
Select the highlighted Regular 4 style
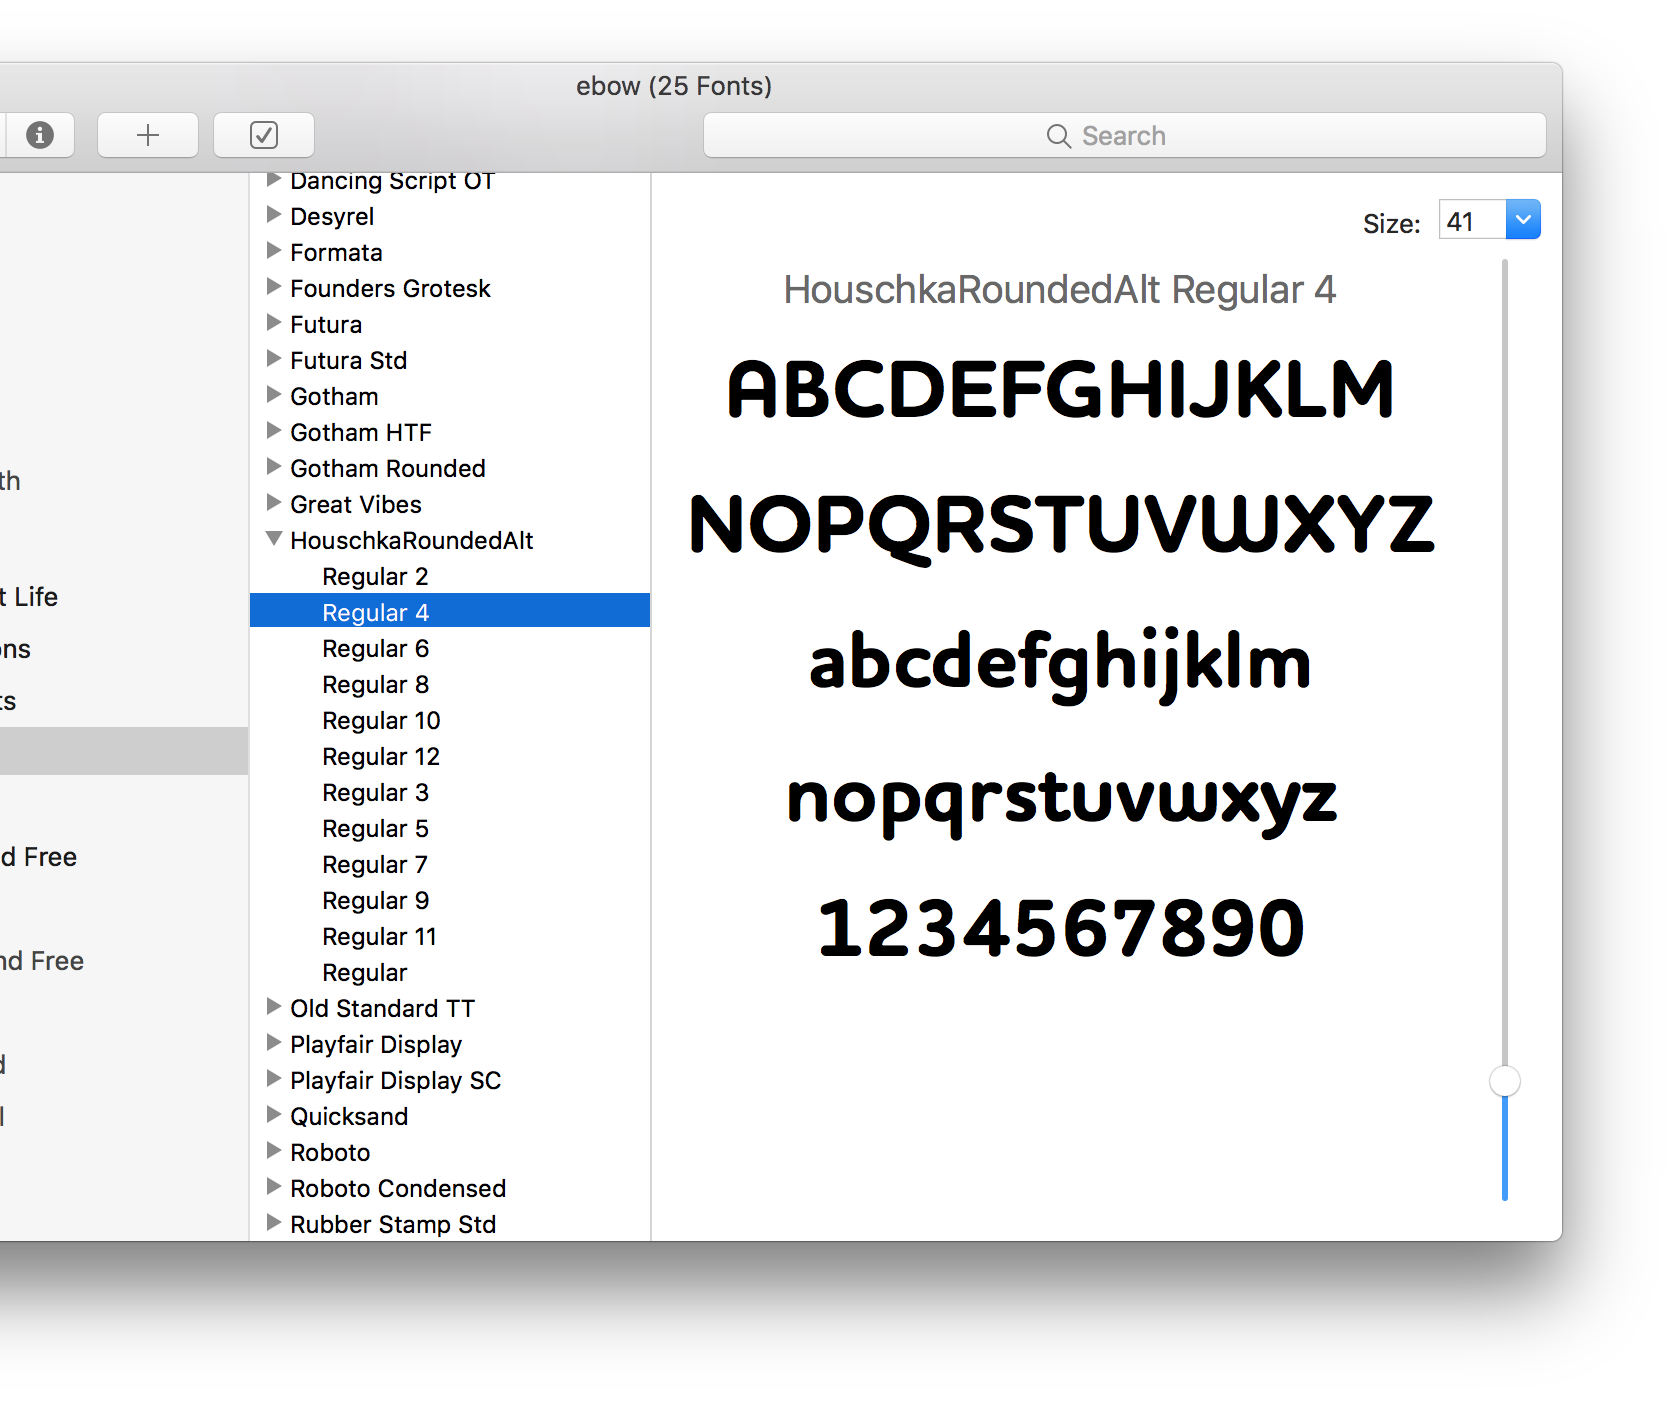tap(450, 611)
